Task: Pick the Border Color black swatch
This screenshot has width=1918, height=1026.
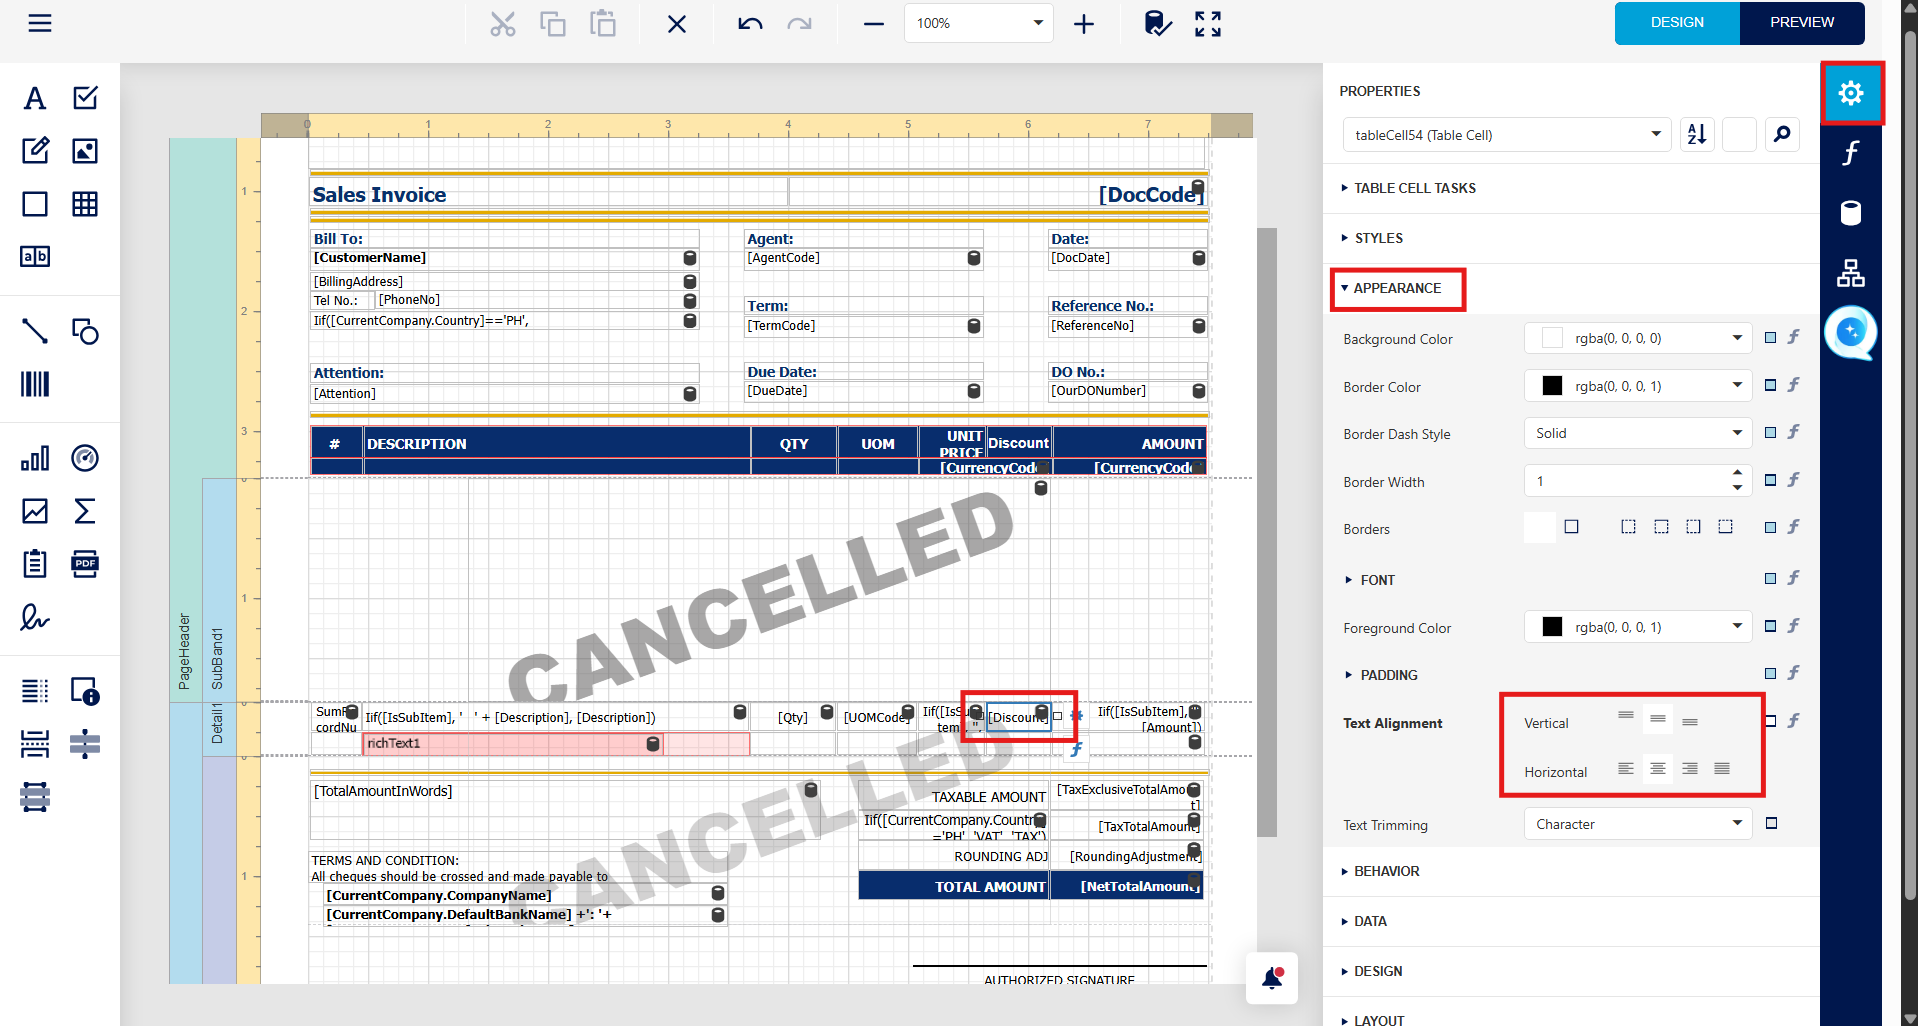Action: tap(1552, 386)
